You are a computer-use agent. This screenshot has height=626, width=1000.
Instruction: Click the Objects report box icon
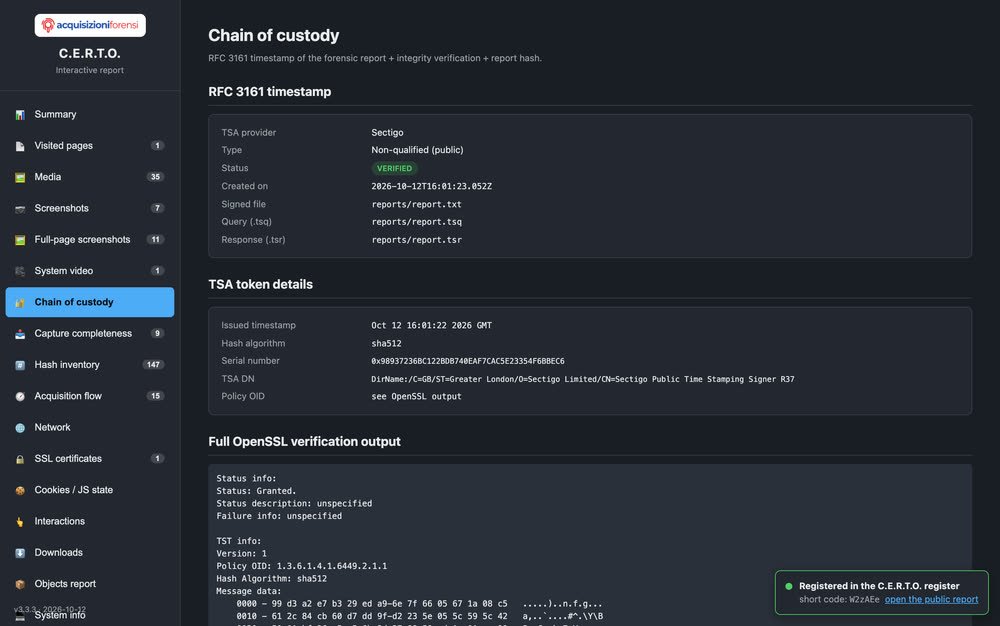click(20, 584)
